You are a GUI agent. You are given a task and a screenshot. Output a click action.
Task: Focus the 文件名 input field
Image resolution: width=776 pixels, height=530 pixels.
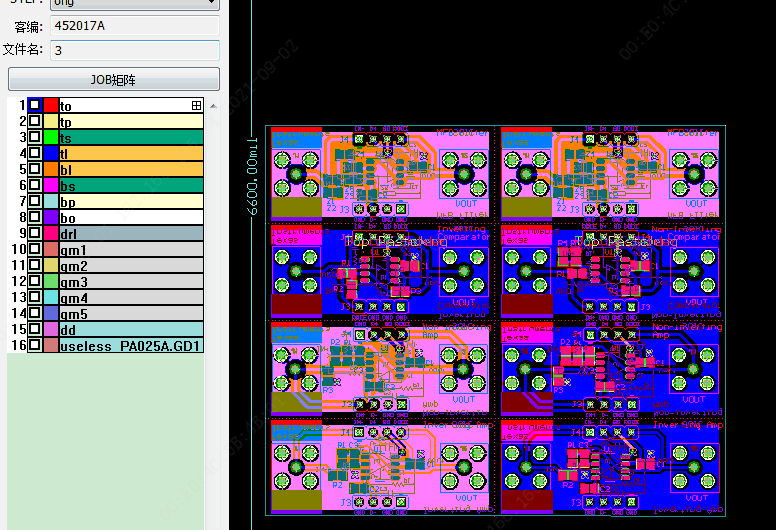[134, 50]
